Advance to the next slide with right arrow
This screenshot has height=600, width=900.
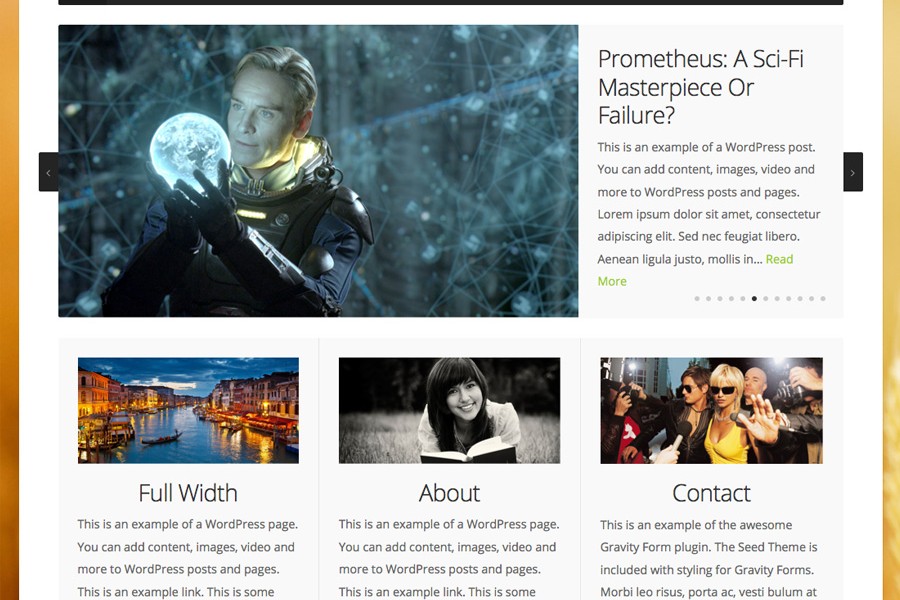click(x=853, y=172)
